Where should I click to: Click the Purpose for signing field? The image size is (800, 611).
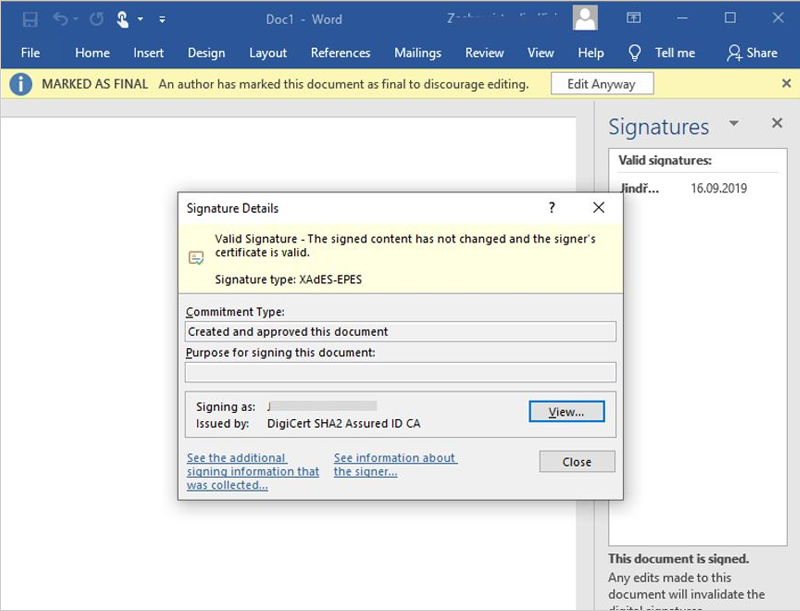pyautogui.click(x=401, y=372)
